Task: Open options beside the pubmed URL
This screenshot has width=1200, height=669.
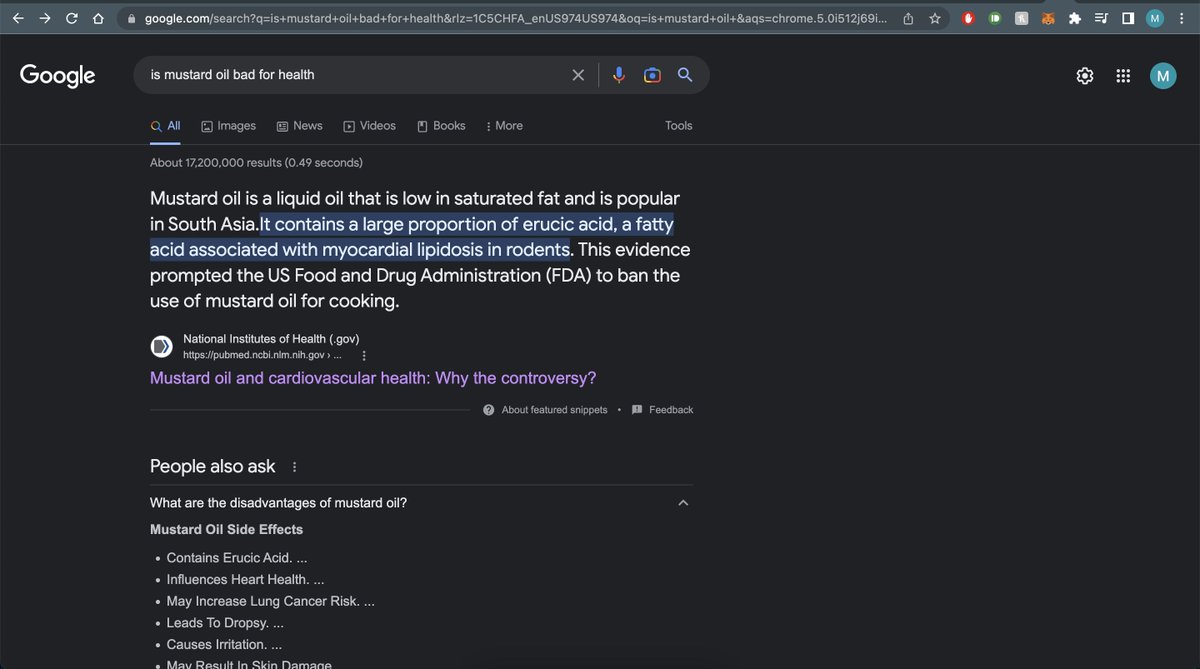Action: 363,355
